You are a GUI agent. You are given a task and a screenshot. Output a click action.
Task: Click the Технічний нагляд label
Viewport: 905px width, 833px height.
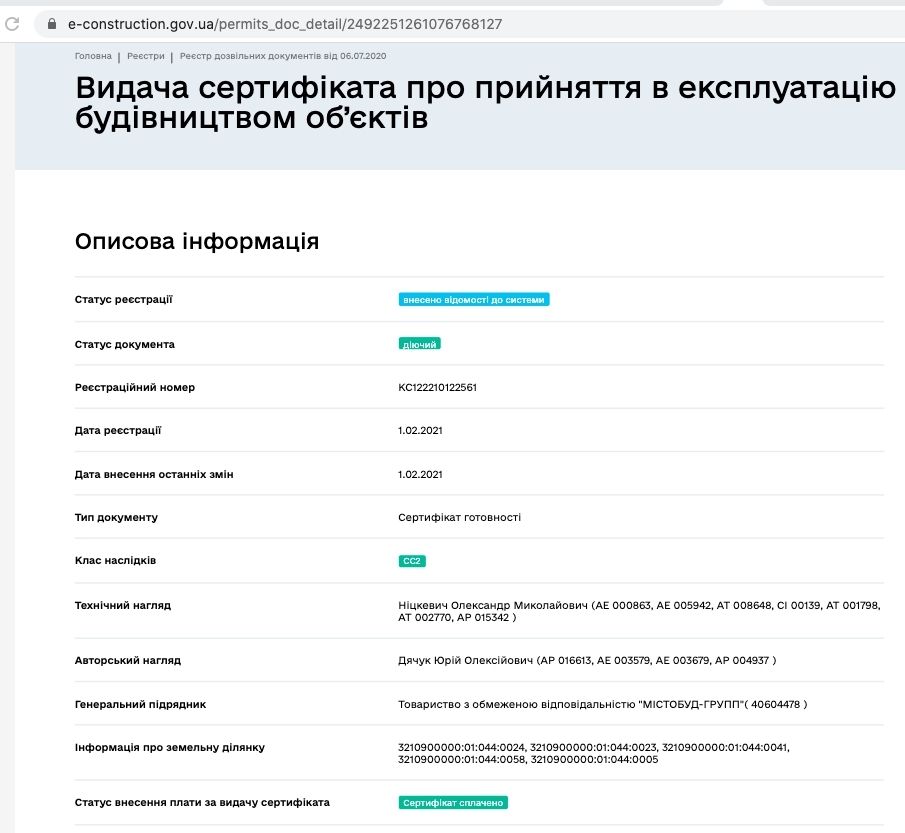(x=123, y=606)
